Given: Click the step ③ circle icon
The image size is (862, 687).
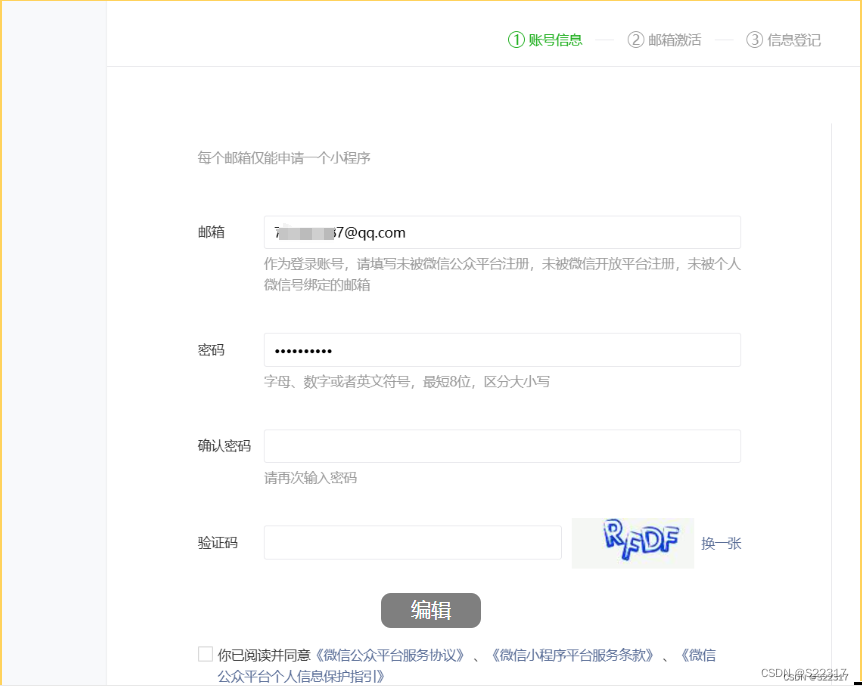Looking at the screenshot, I should tap(753, 40).
